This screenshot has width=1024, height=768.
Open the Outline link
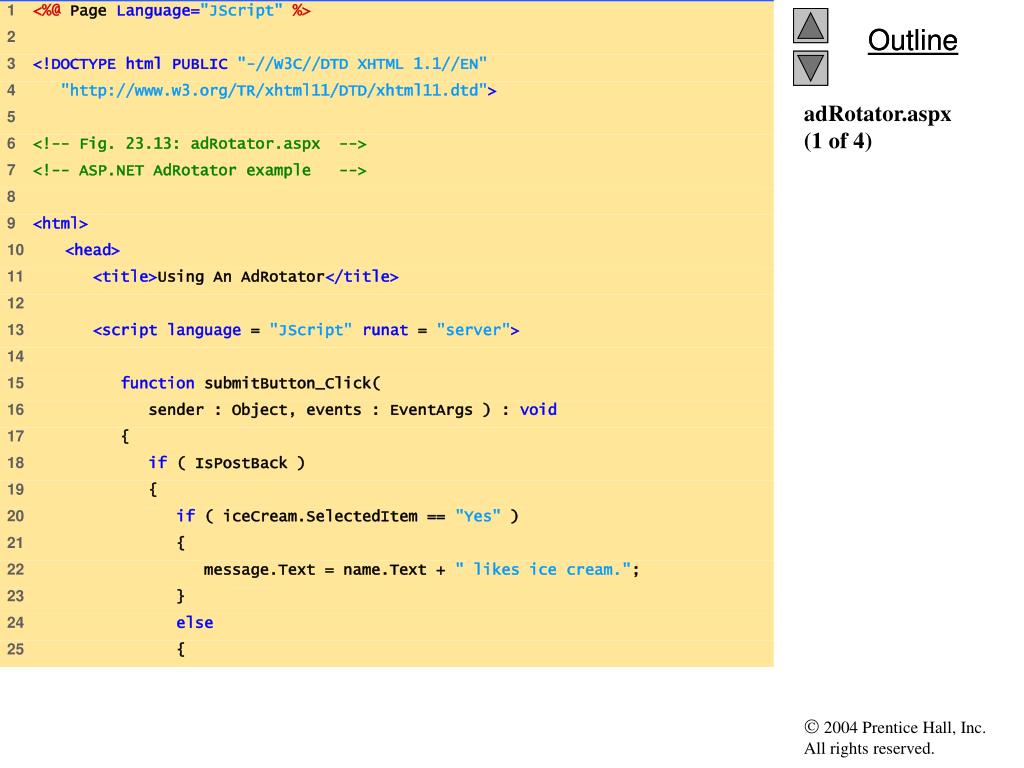click(x=912, y=40)
